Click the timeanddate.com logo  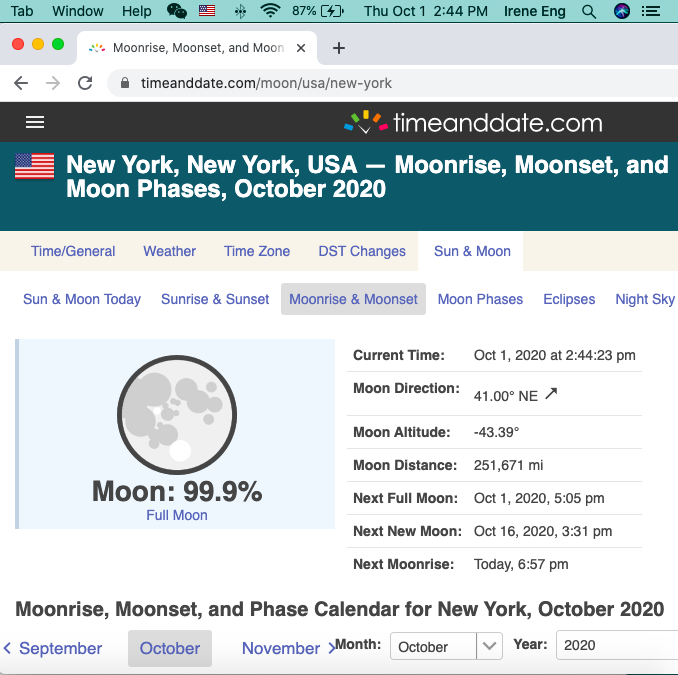click(x=473, y=123)
